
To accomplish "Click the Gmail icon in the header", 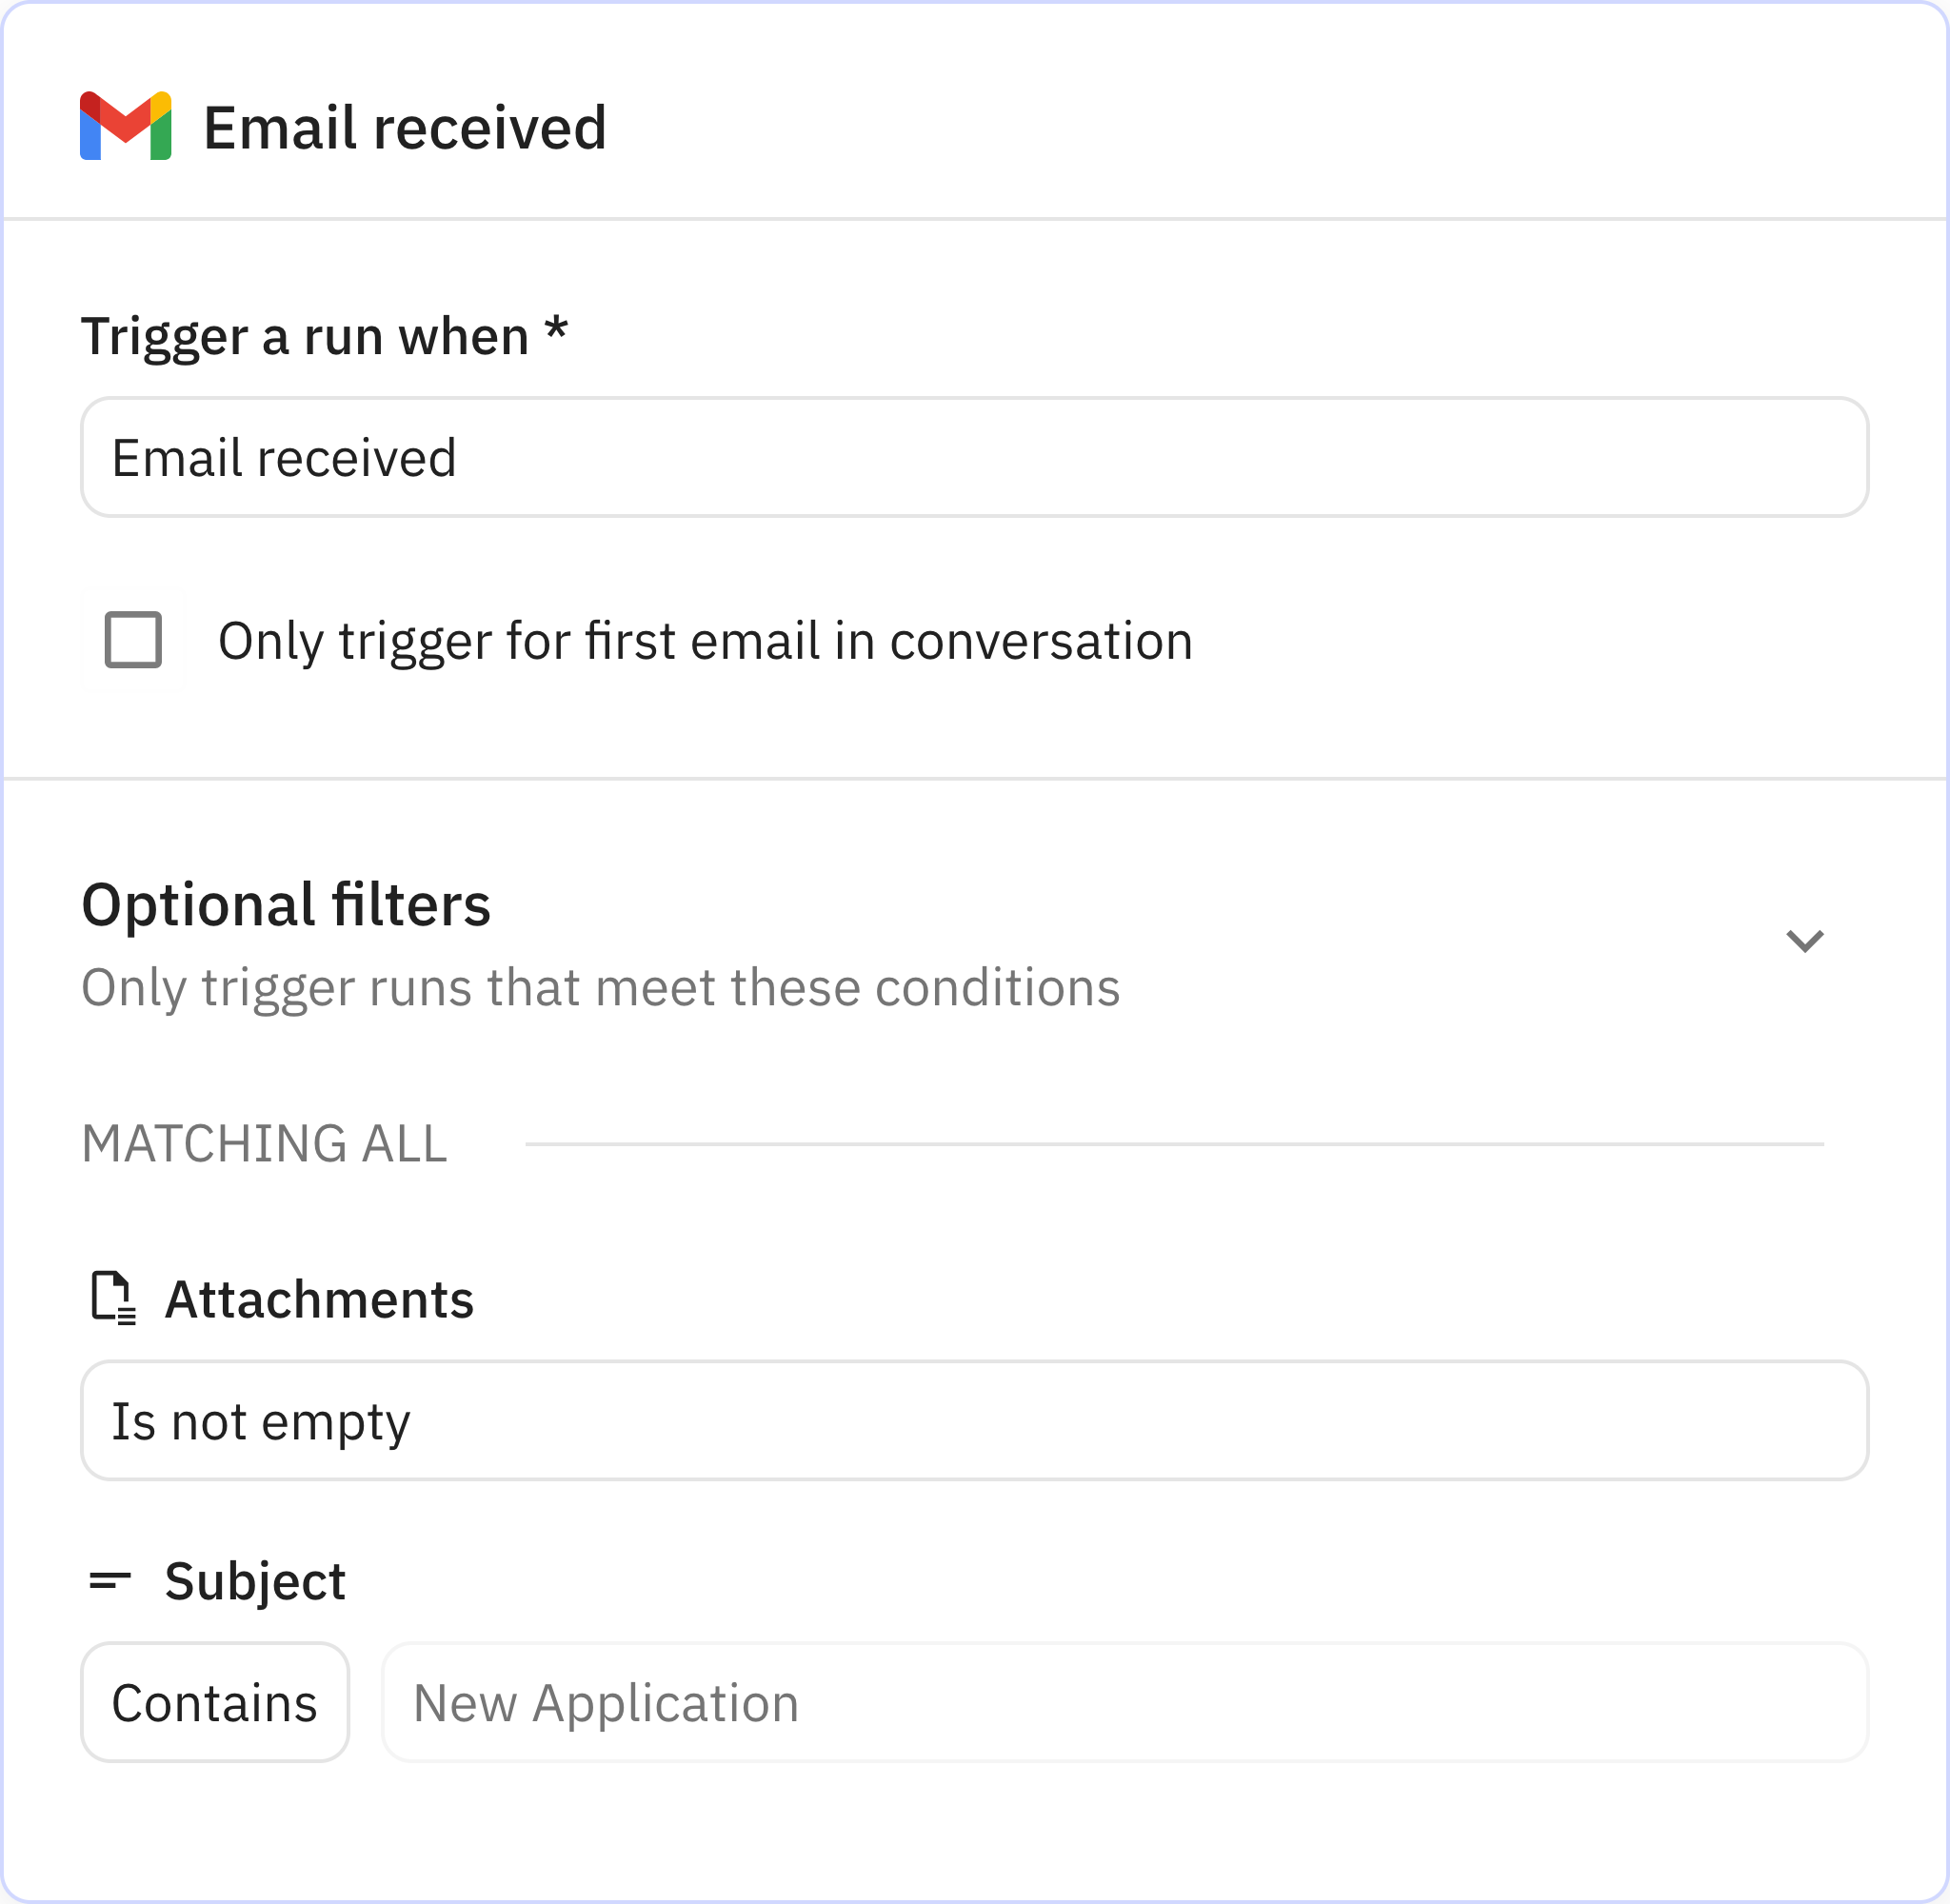I will pos(126,127).
